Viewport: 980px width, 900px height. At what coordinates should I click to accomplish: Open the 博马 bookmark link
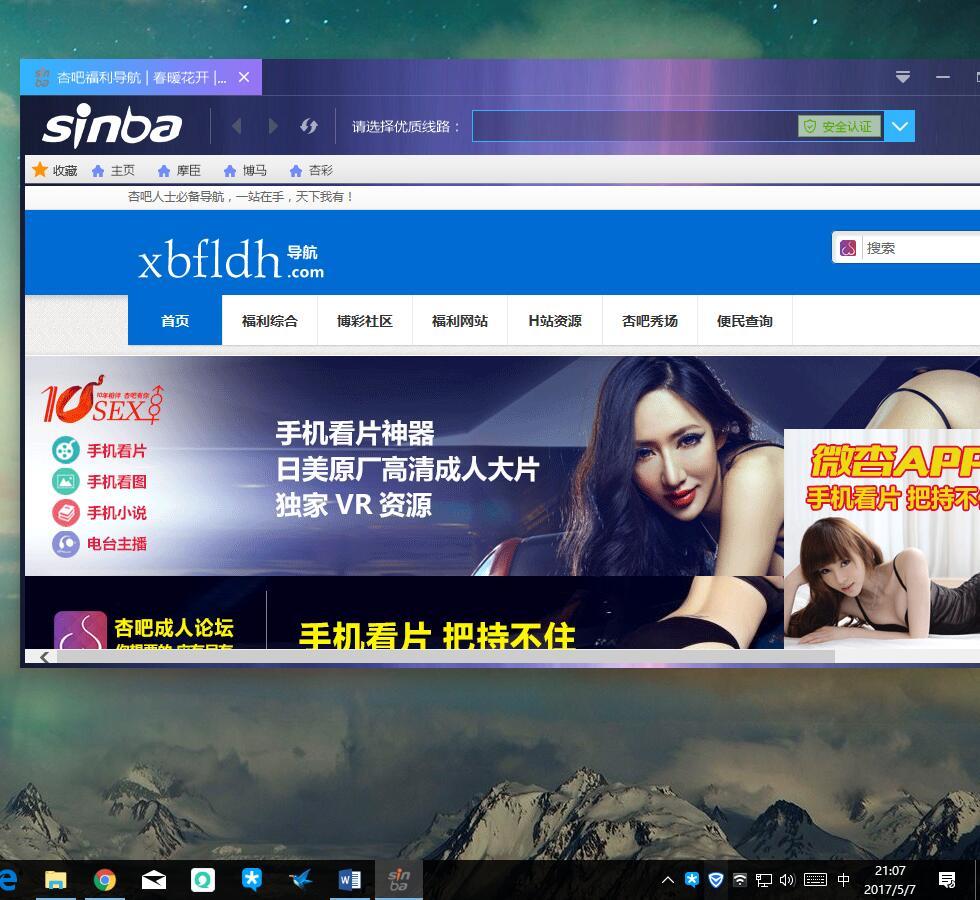pyautogui.click(x=247, y=170)
